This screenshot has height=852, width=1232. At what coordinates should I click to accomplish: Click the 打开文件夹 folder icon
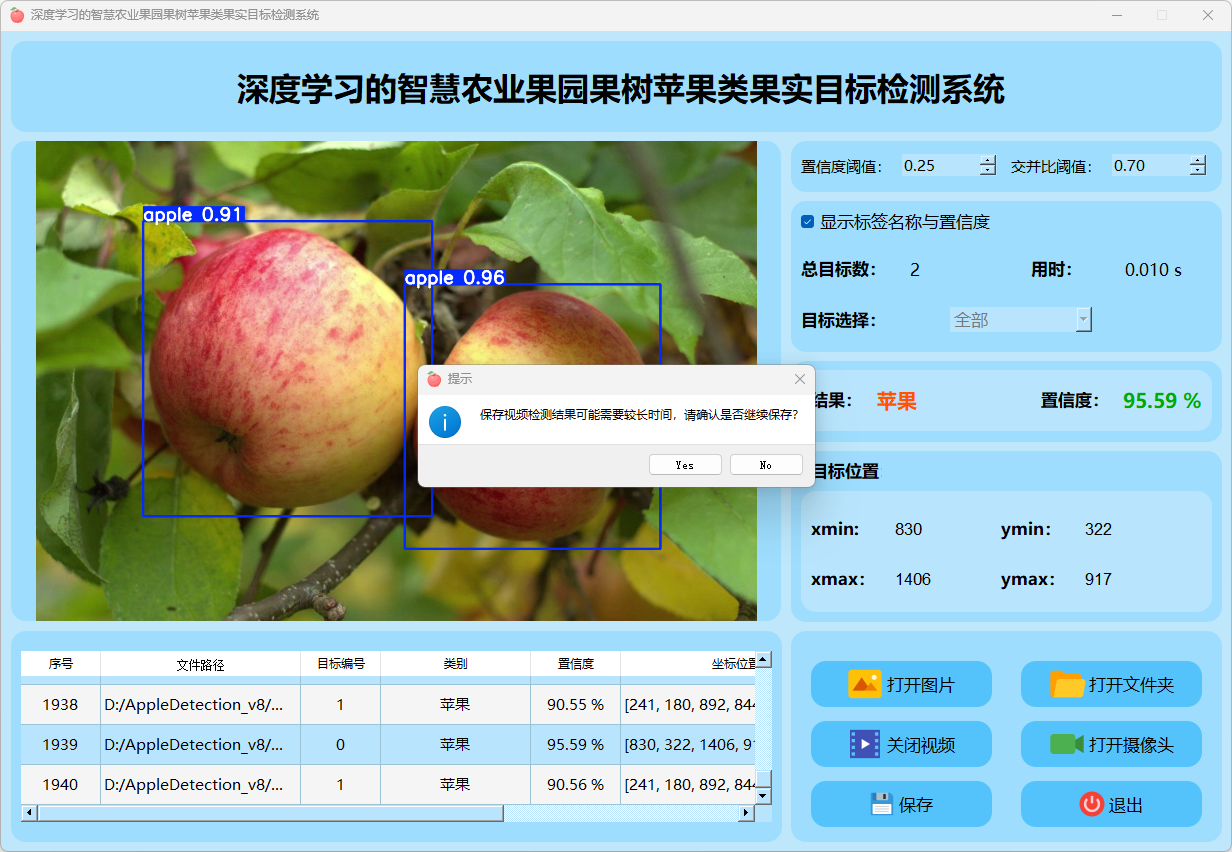click(x=1067, y=684)
